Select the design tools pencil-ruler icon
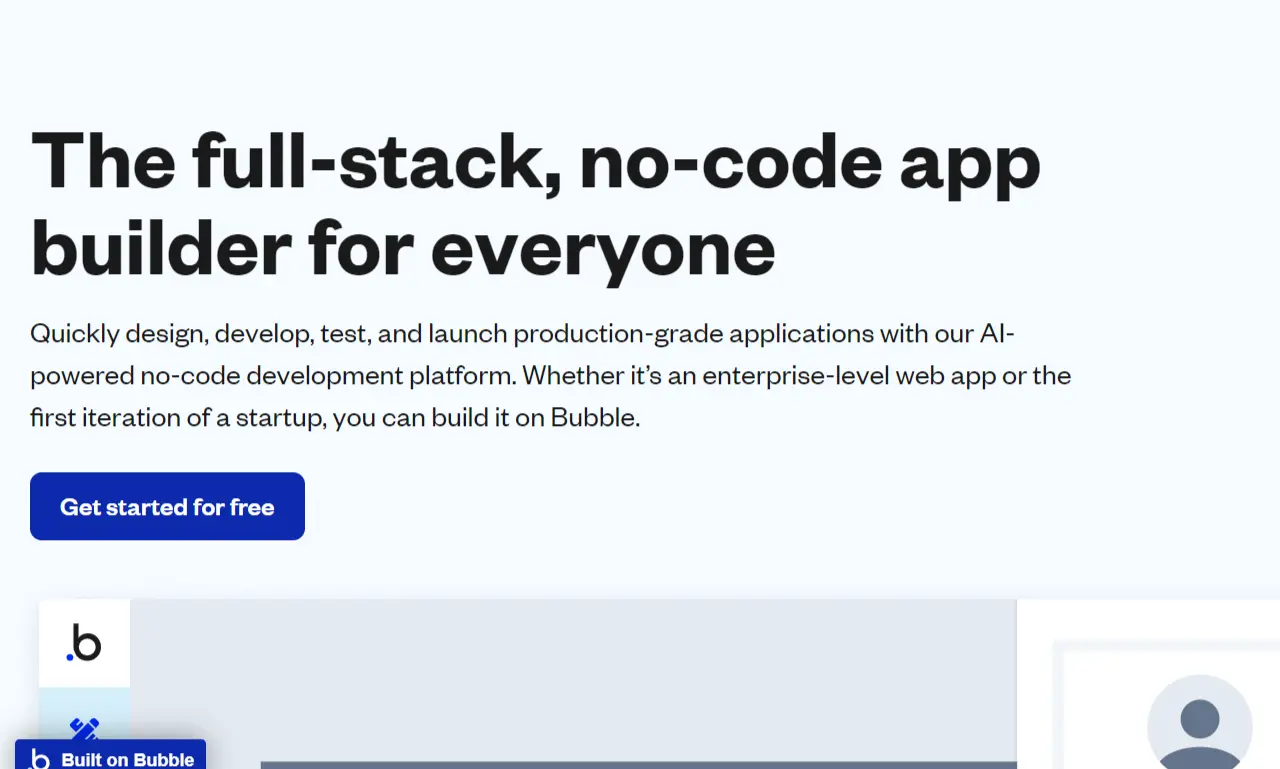The width and height of the screenshot is (1280, 769). tap(84, 728)
